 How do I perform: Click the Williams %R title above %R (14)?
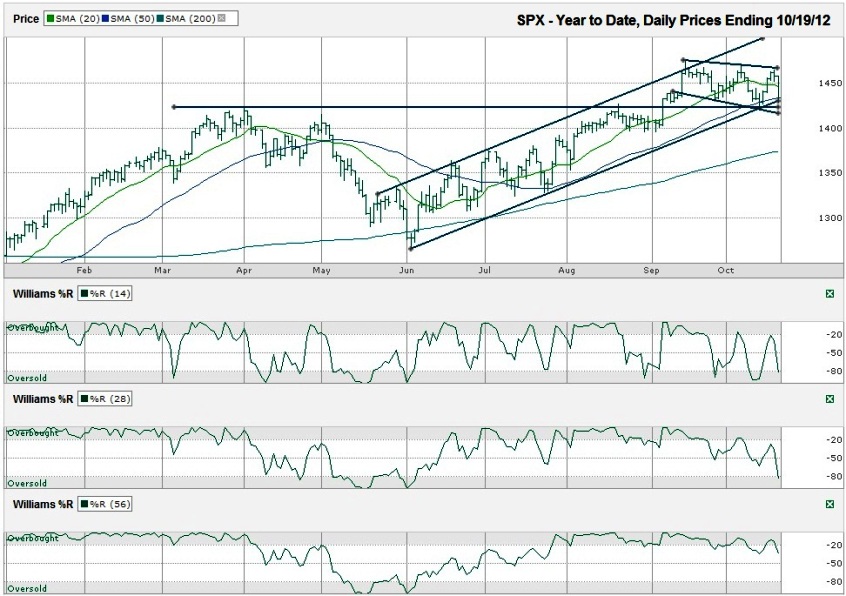(x=43, y=294)
